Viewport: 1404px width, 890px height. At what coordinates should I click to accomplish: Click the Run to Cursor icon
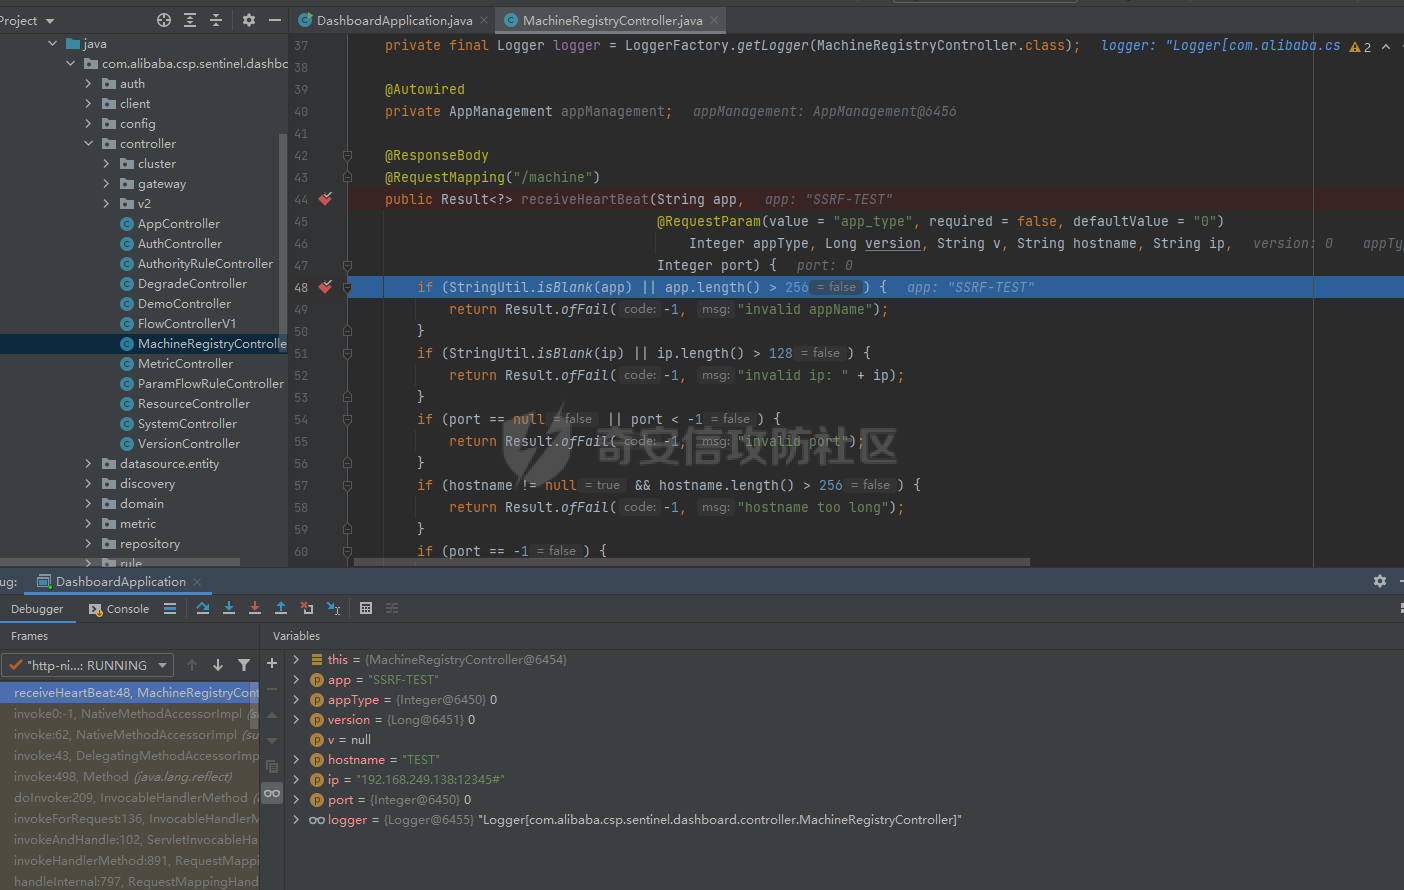[x=333, y=608]
